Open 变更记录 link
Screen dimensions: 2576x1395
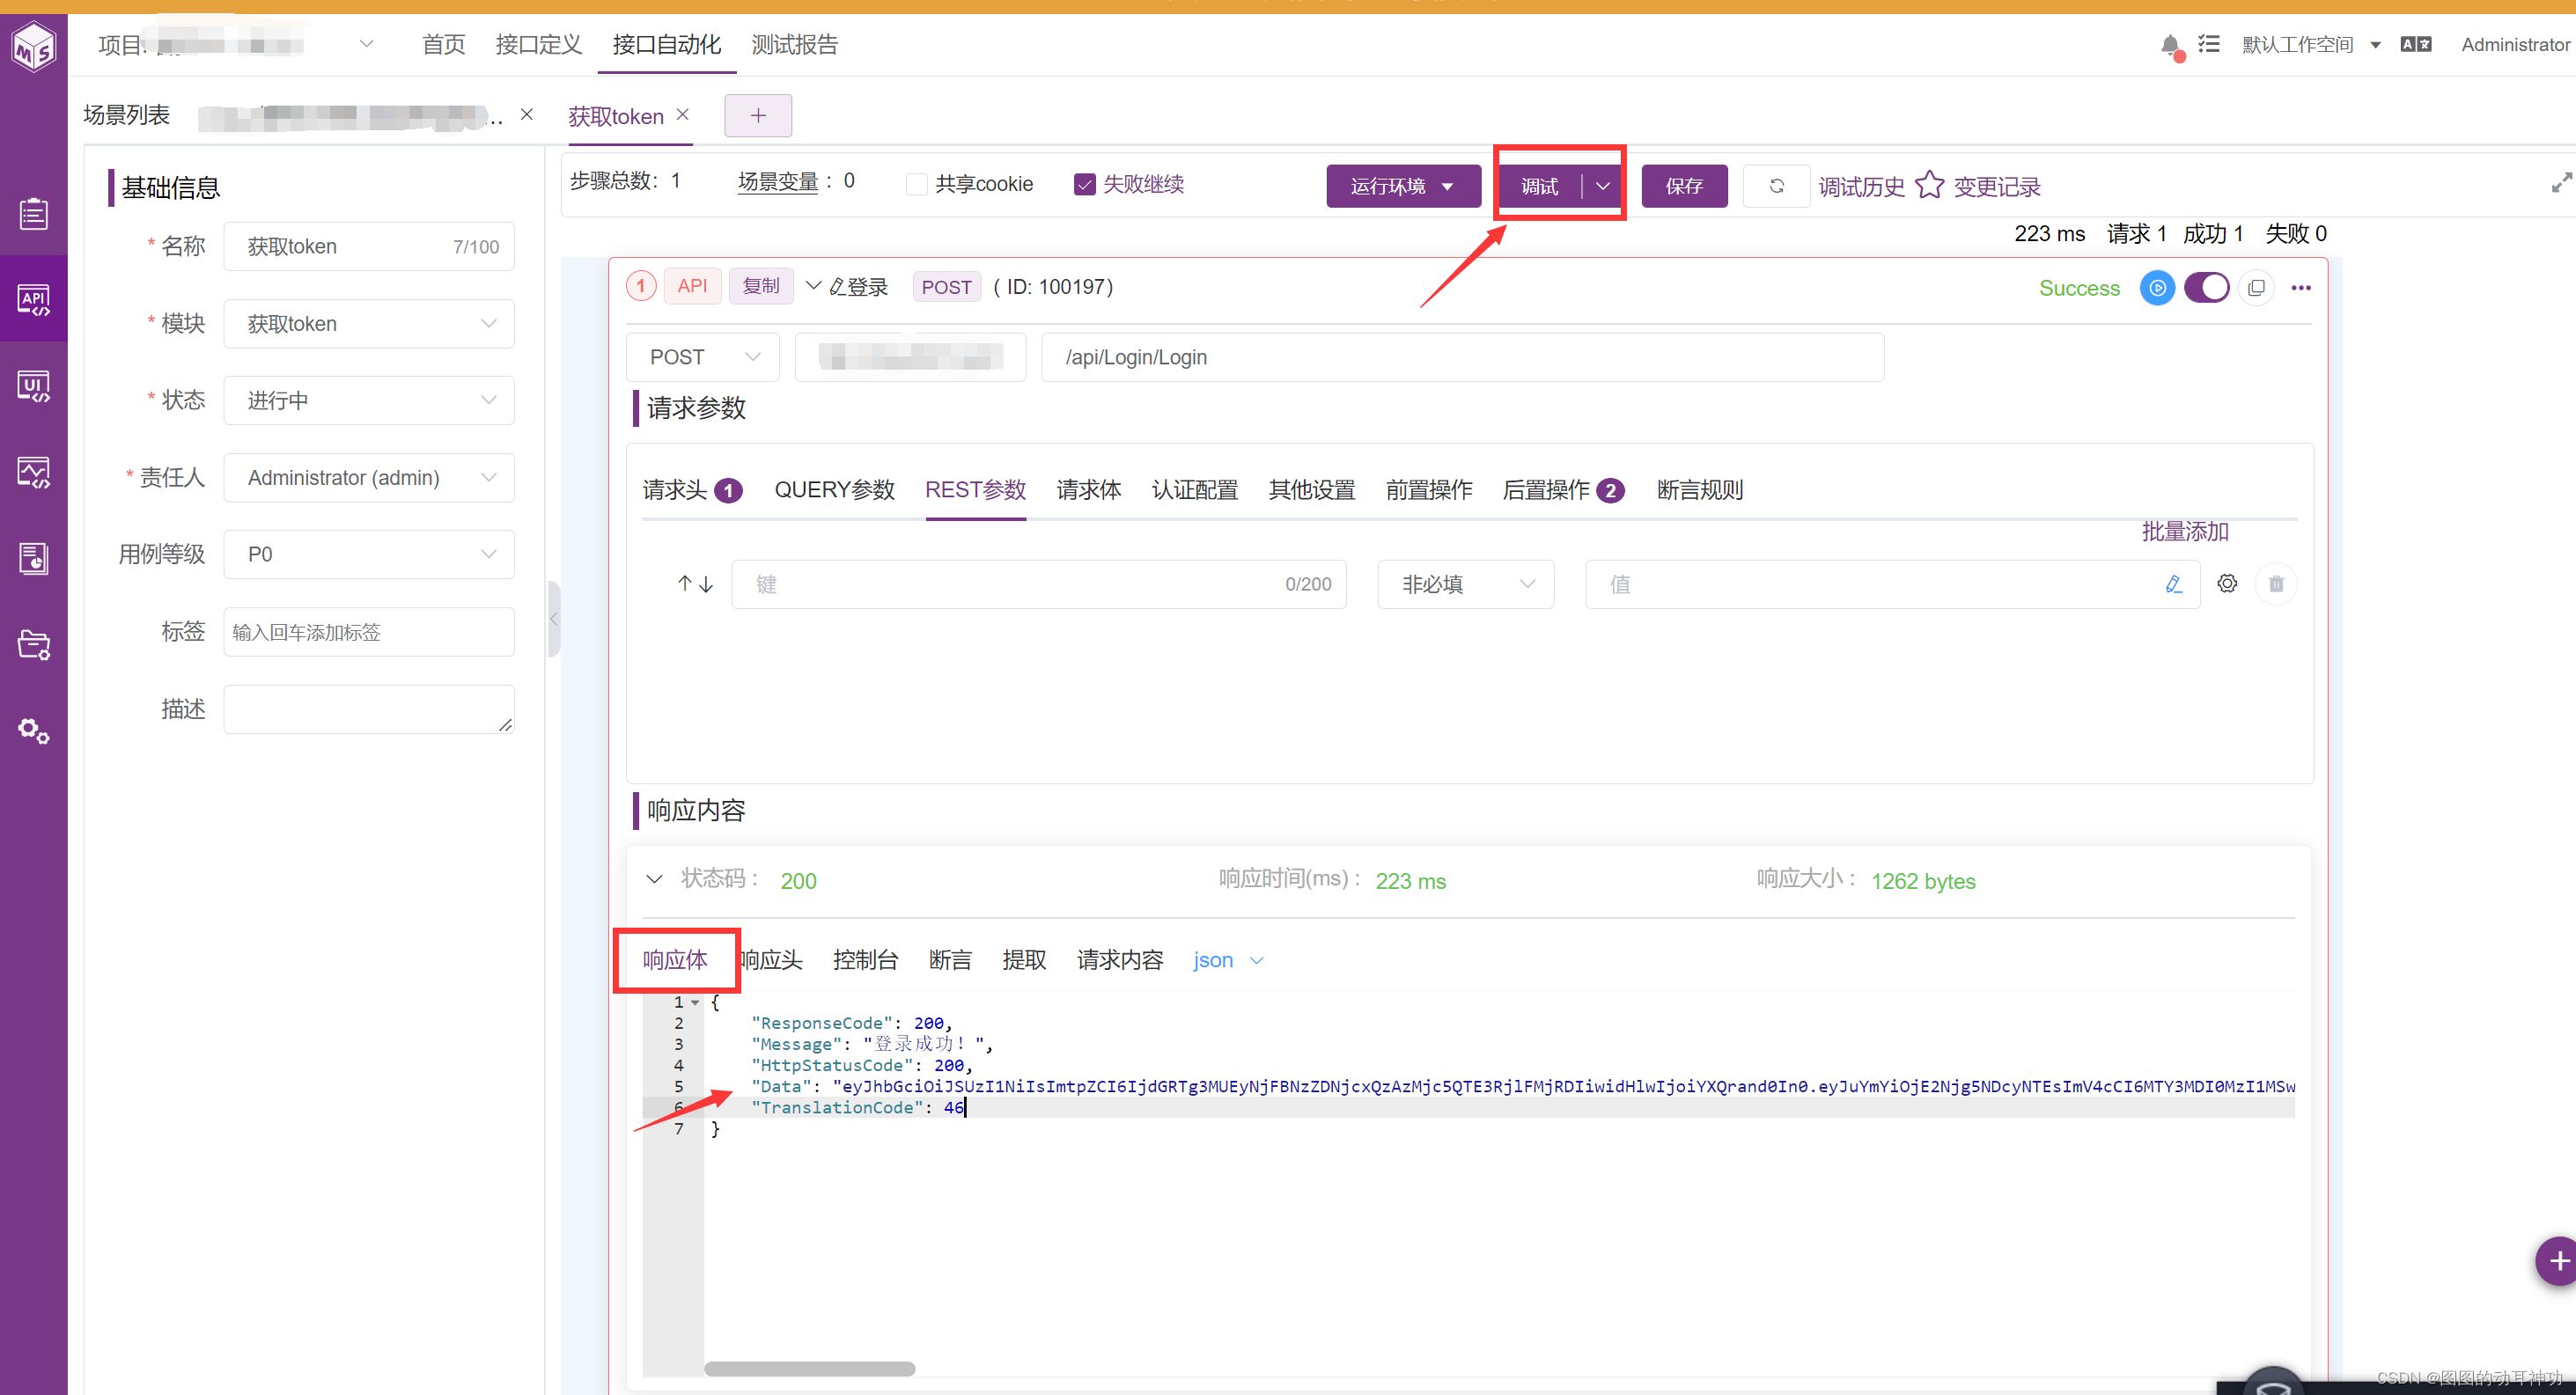point(1997,187)
